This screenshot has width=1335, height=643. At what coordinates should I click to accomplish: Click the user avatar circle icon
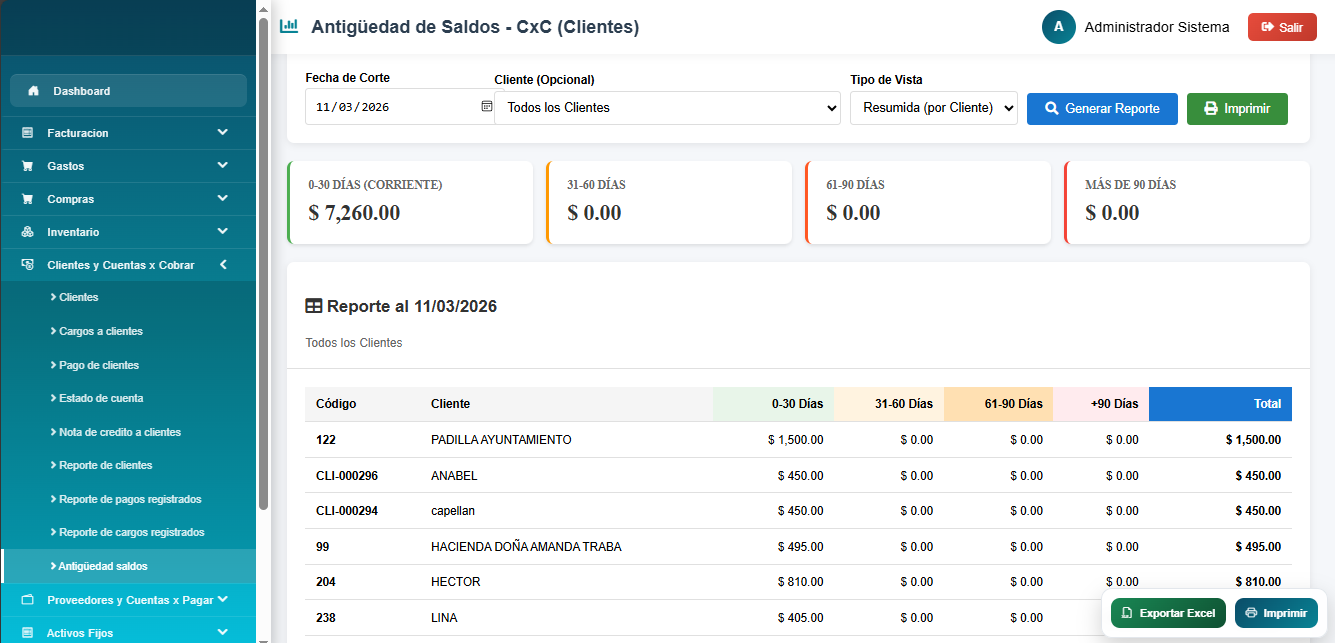(x=1058, y=27)
